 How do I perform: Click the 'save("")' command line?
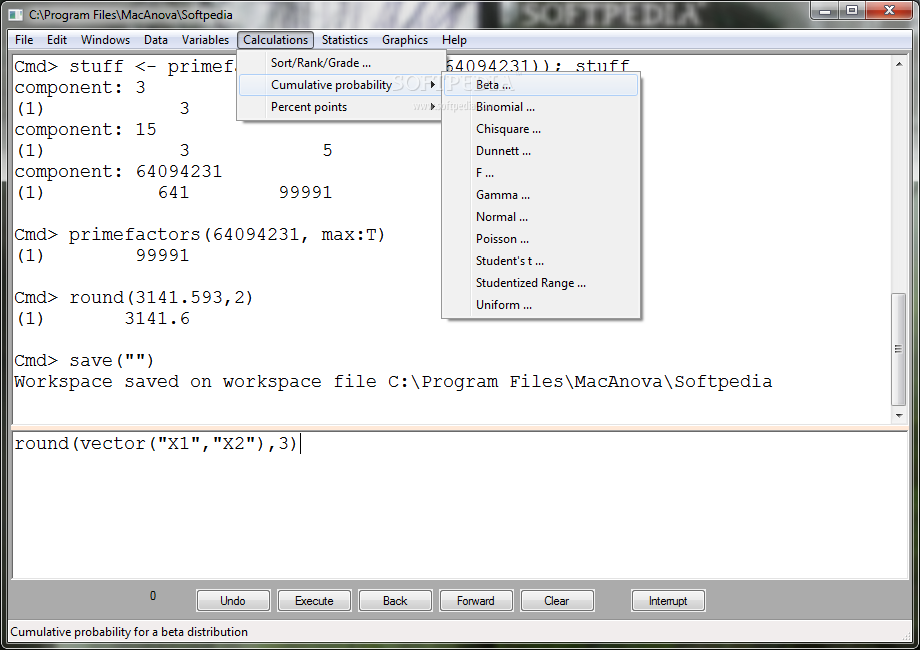pyautogui.click(x=84, y=361)
